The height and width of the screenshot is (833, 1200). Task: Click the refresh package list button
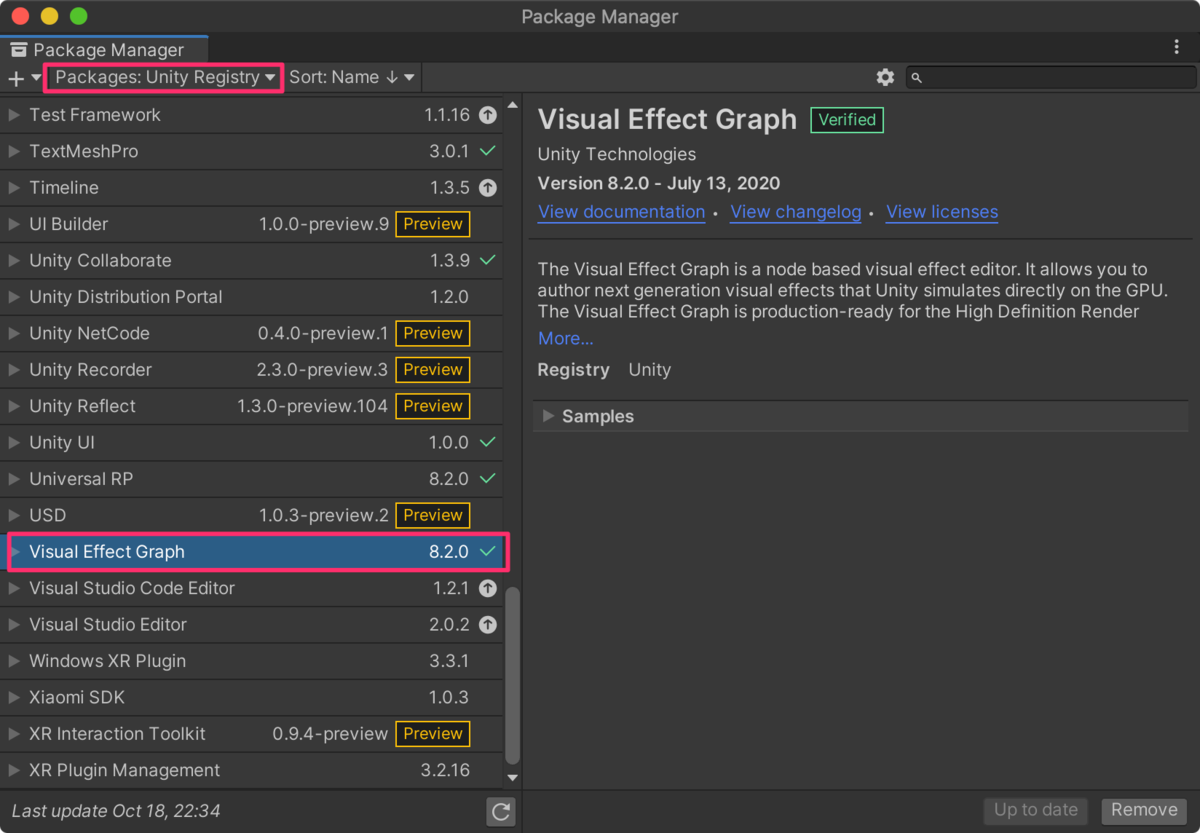coord(501,811)
